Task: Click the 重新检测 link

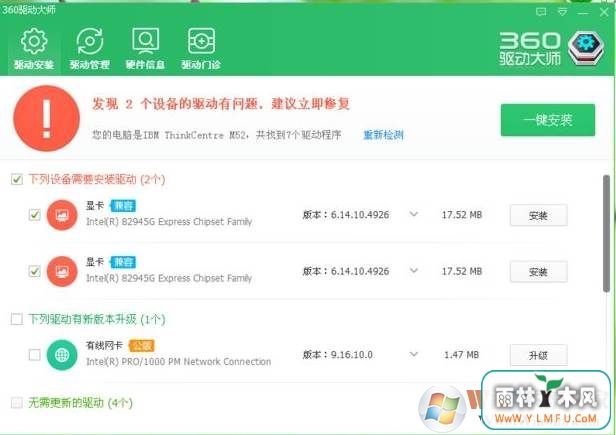Action: coord(383,135)
